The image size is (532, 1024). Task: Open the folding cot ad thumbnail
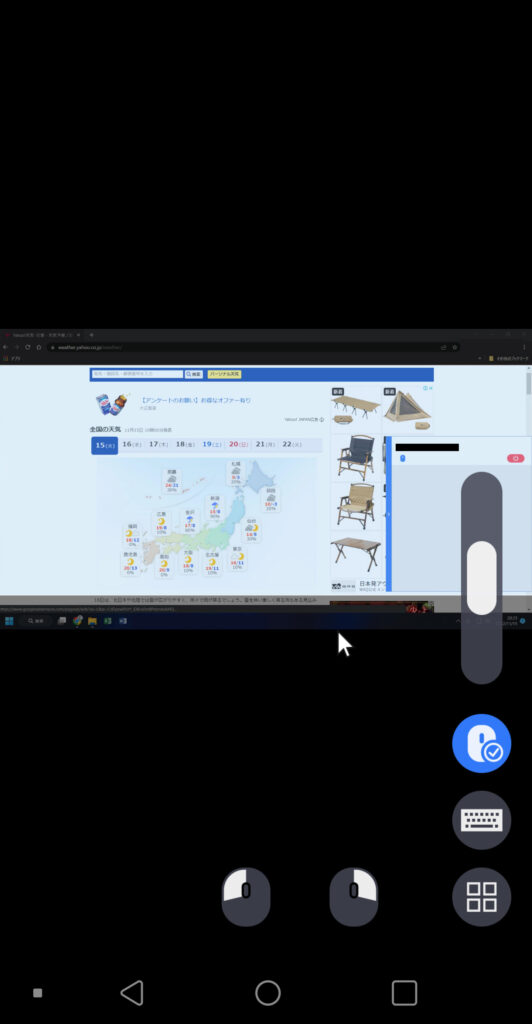tap(355, 409)
